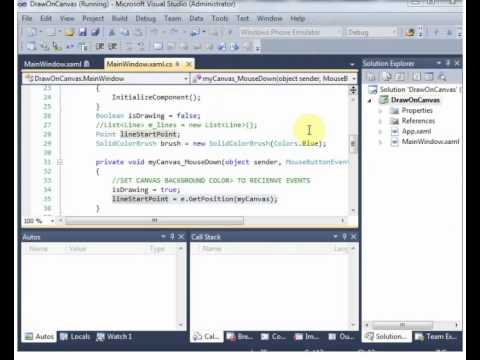Expand the MainWindow.xaml node in Solution Explorer
Viewport: 480px width, 360px height.
[380, 142]
